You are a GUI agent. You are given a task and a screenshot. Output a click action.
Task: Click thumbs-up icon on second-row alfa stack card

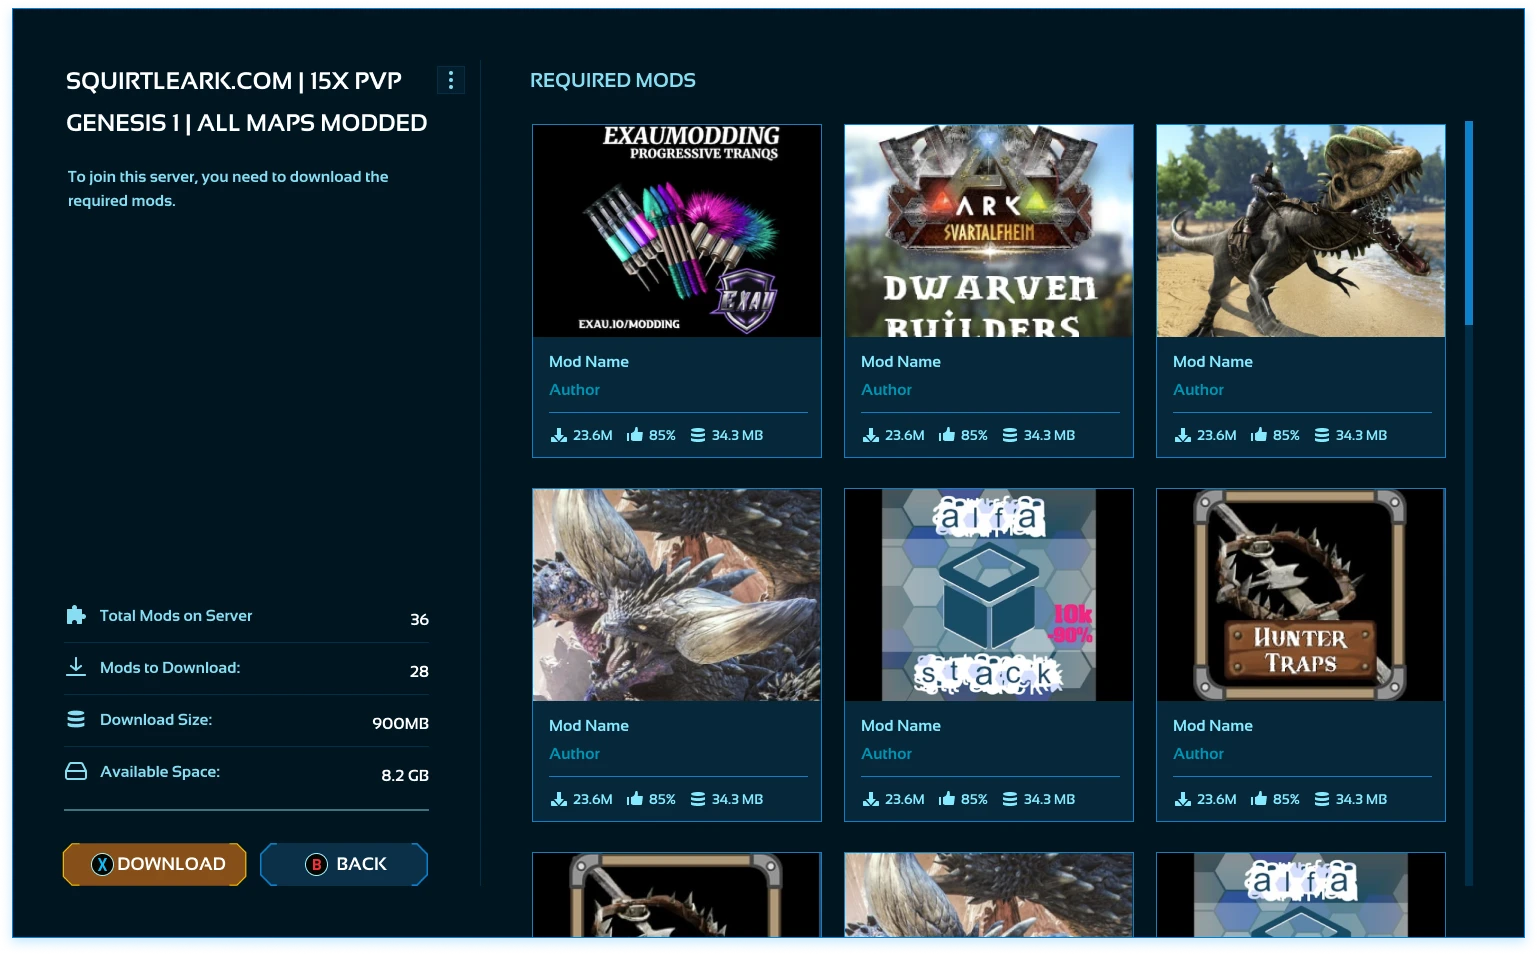947,799
